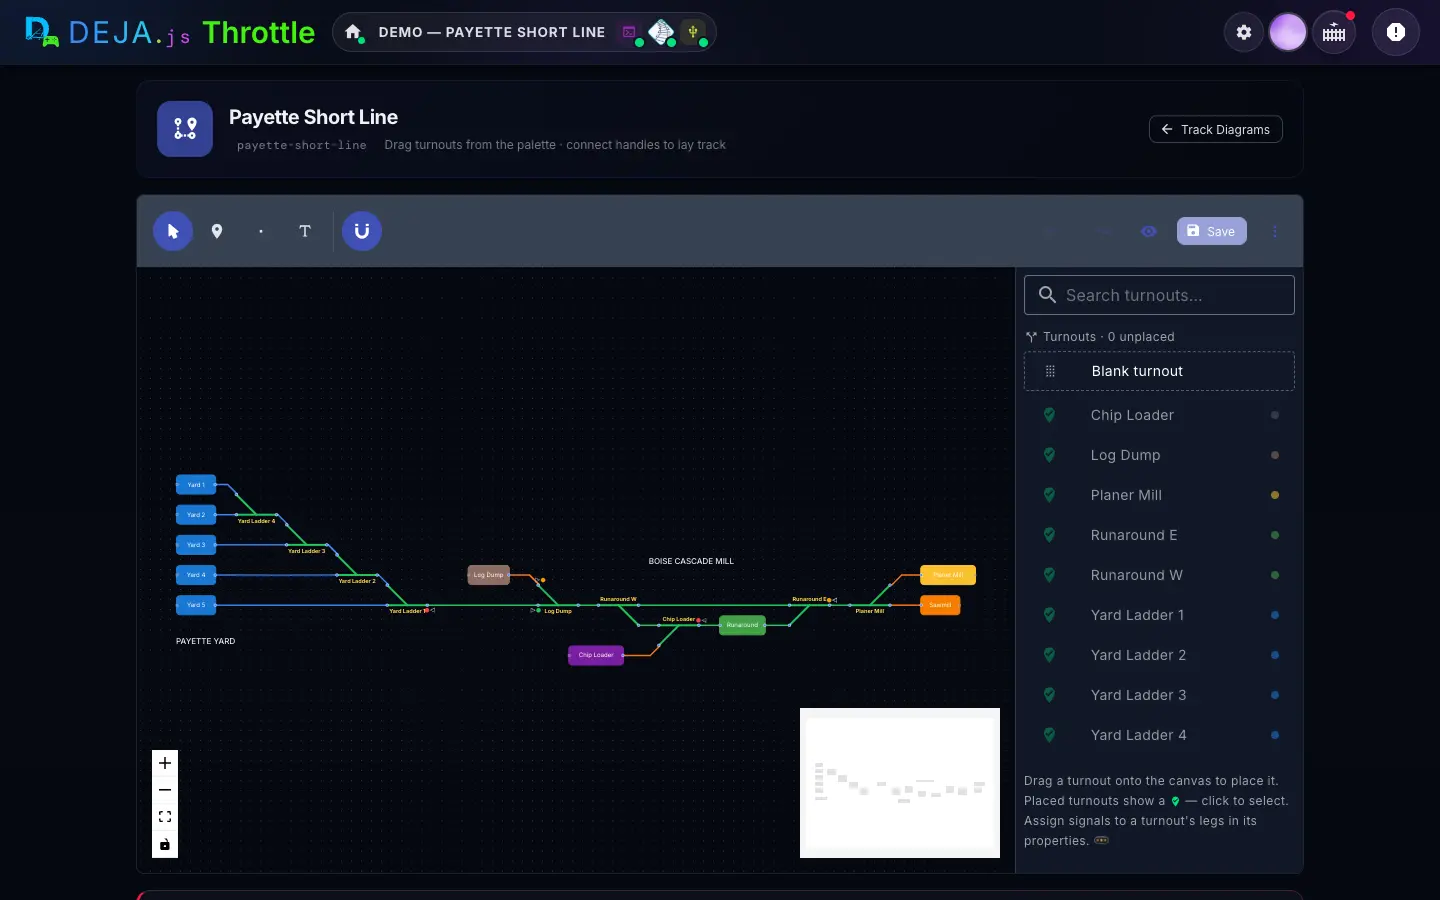Save the track diagram
1440x900 pixels.
(x=1212, y=231)
